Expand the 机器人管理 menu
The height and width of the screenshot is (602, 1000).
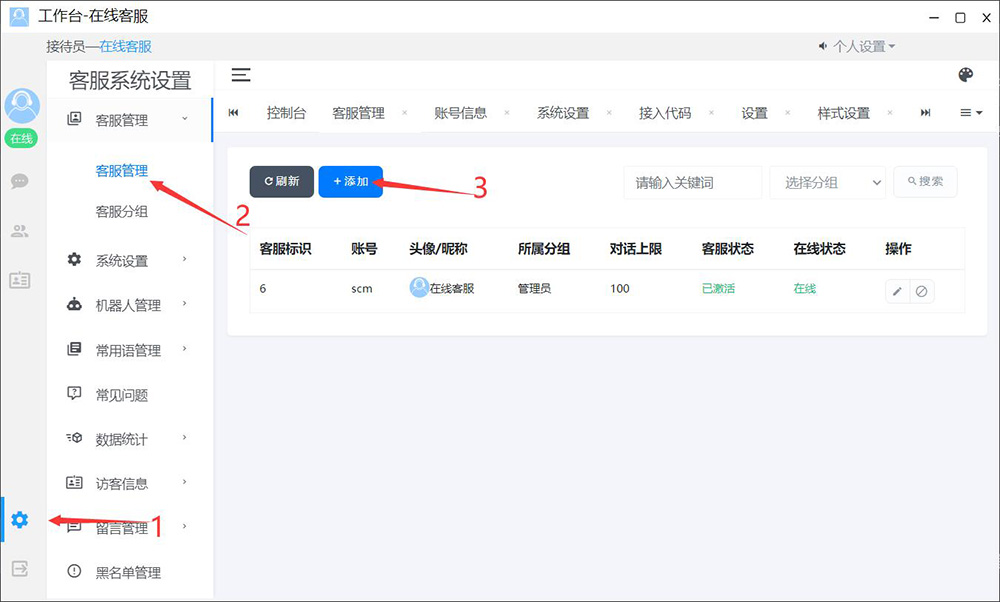click(x=128, y=305)
